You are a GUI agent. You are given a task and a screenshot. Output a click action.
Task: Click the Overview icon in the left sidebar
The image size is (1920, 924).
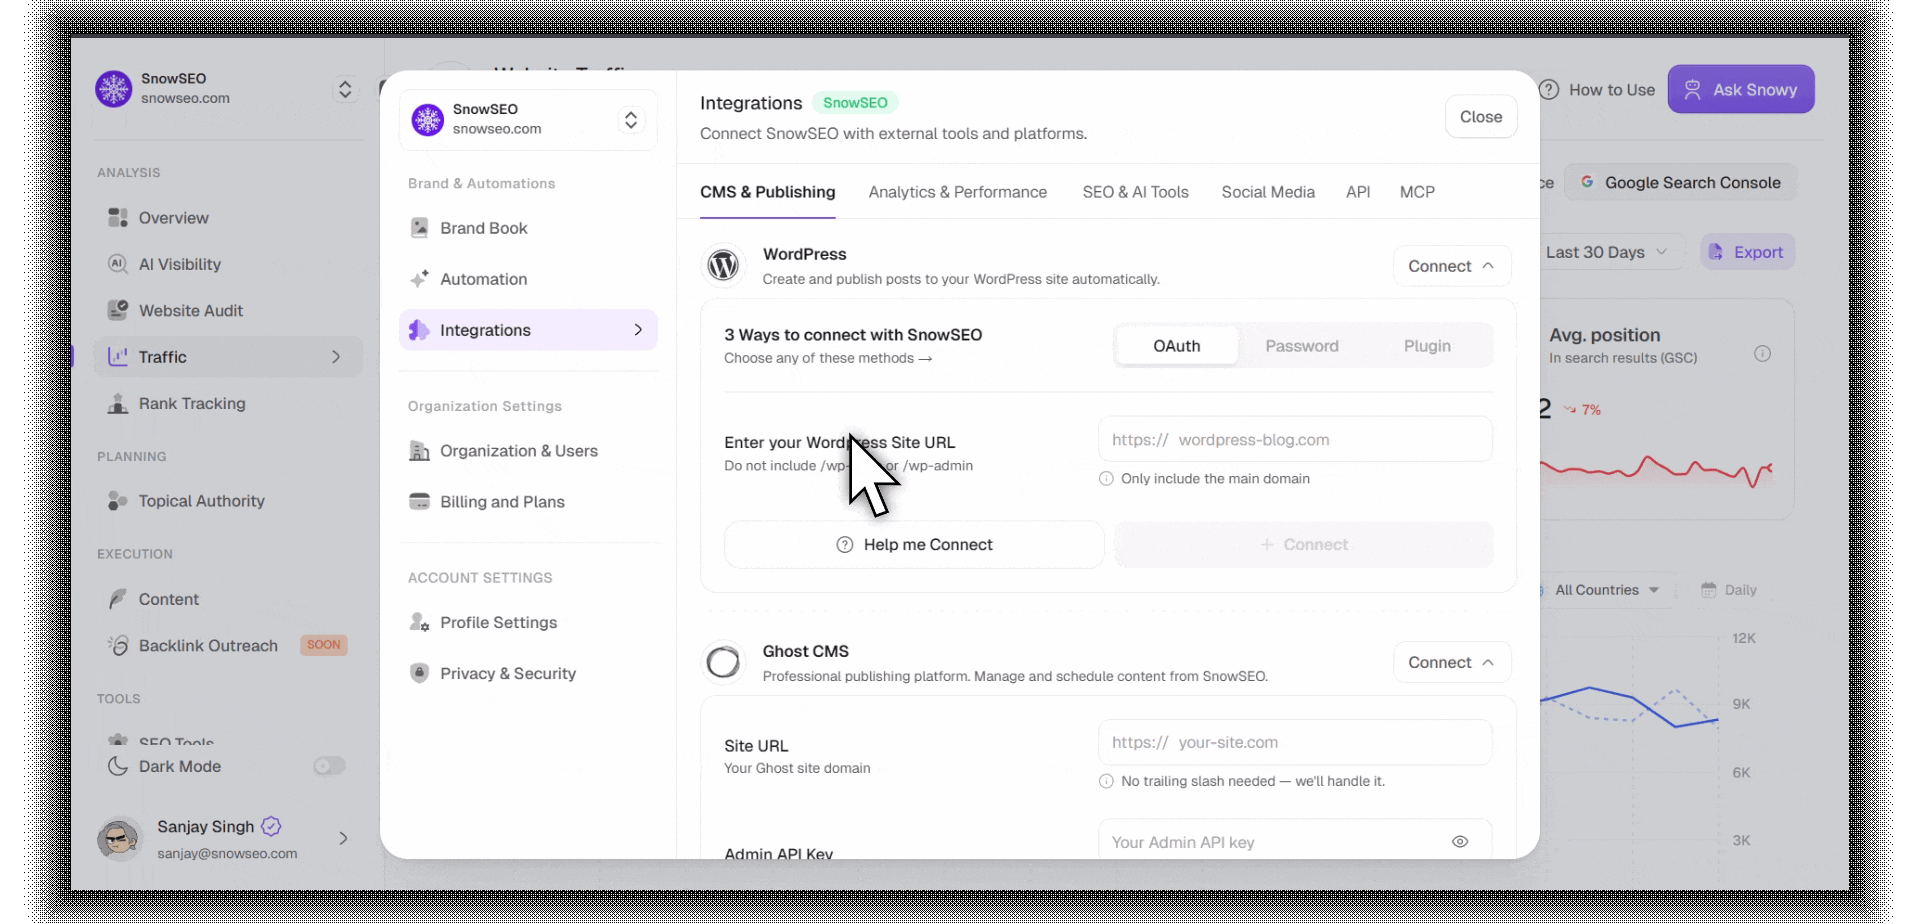tap(118, 218)
